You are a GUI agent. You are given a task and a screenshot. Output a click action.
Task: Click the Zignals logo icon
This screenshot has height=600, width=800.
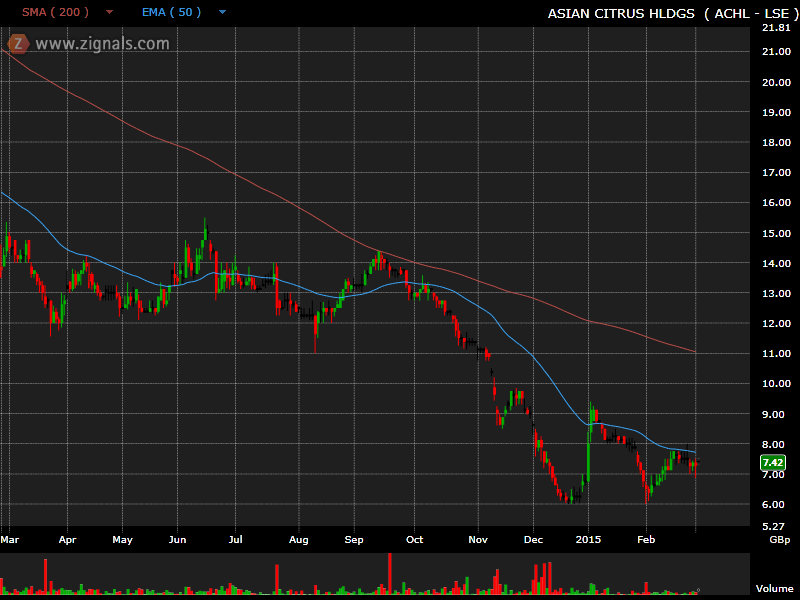[x=18, y=43]
